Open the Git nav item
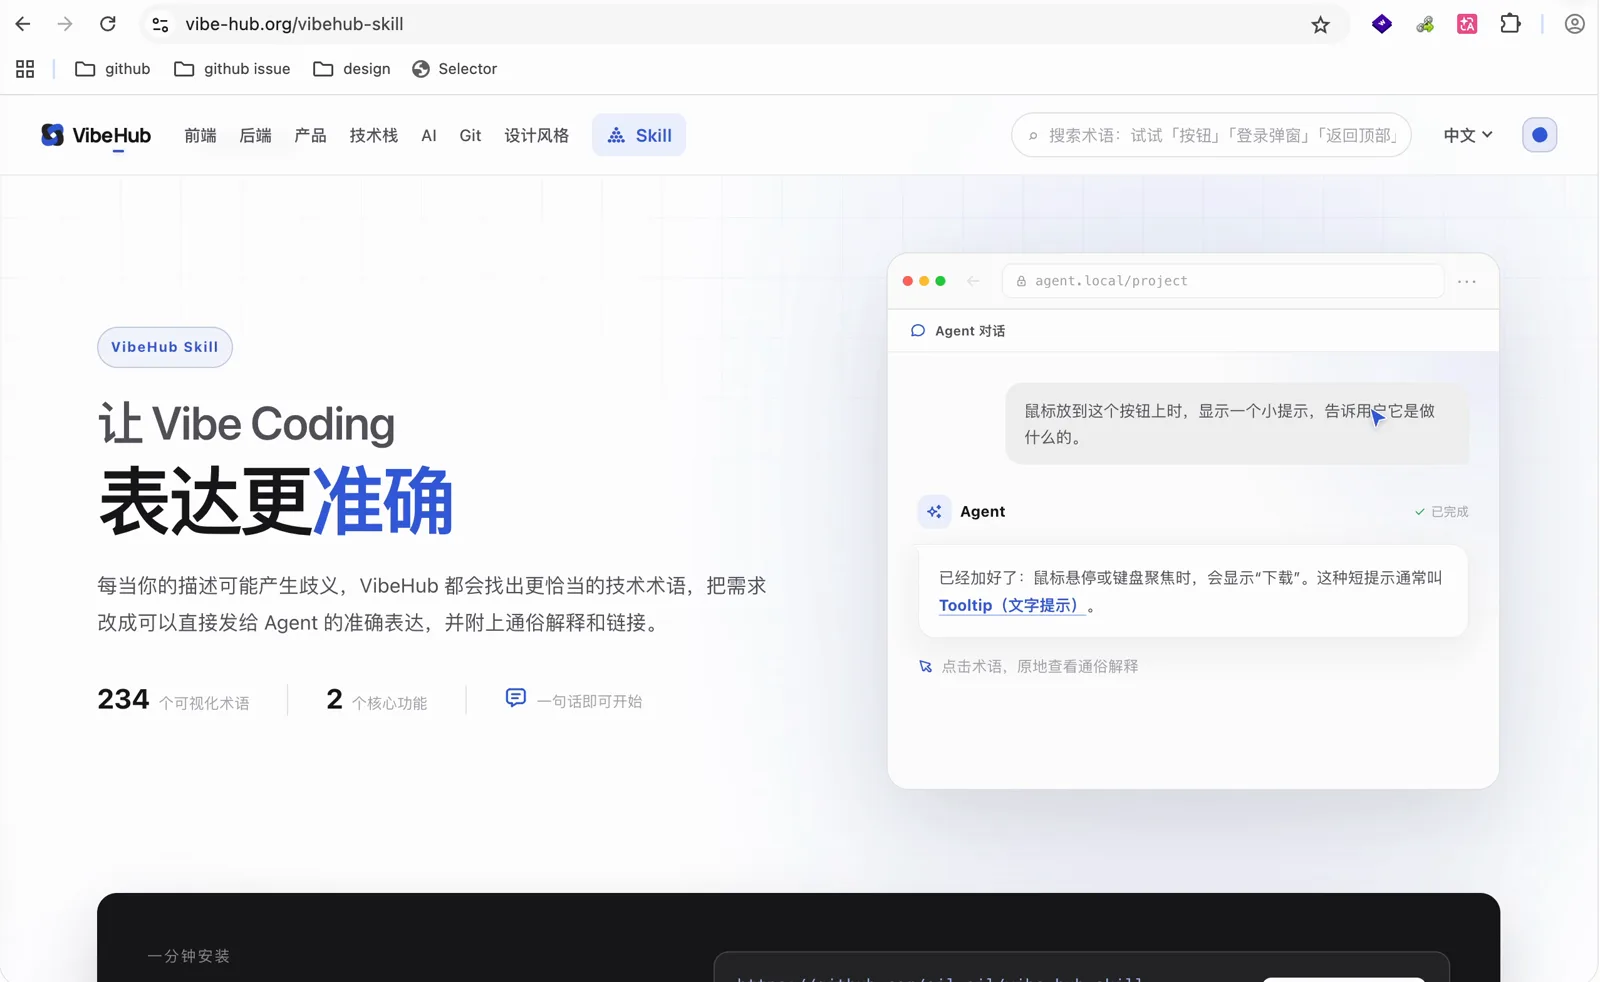This screenshot has height=982, width=1600. pos(470,135)
